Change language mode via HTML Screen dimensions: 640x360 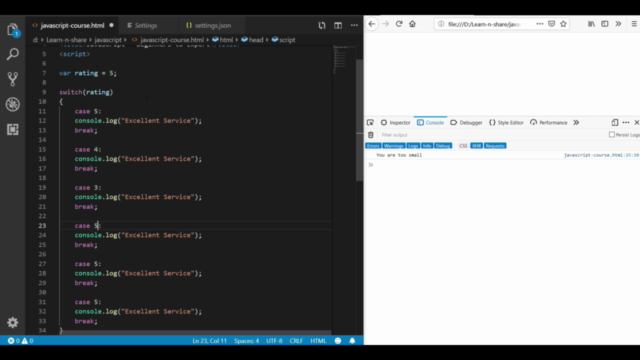click(318, 341)
